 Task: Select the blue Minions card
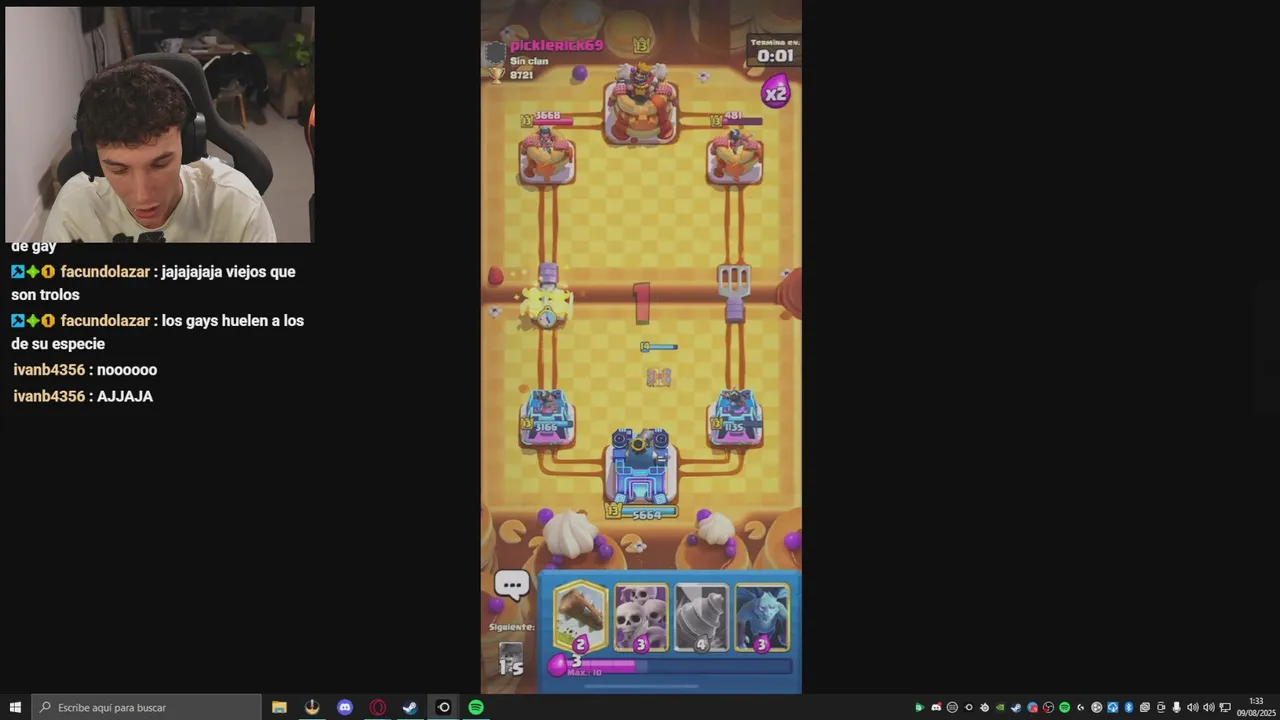click(x=762, y=617)
